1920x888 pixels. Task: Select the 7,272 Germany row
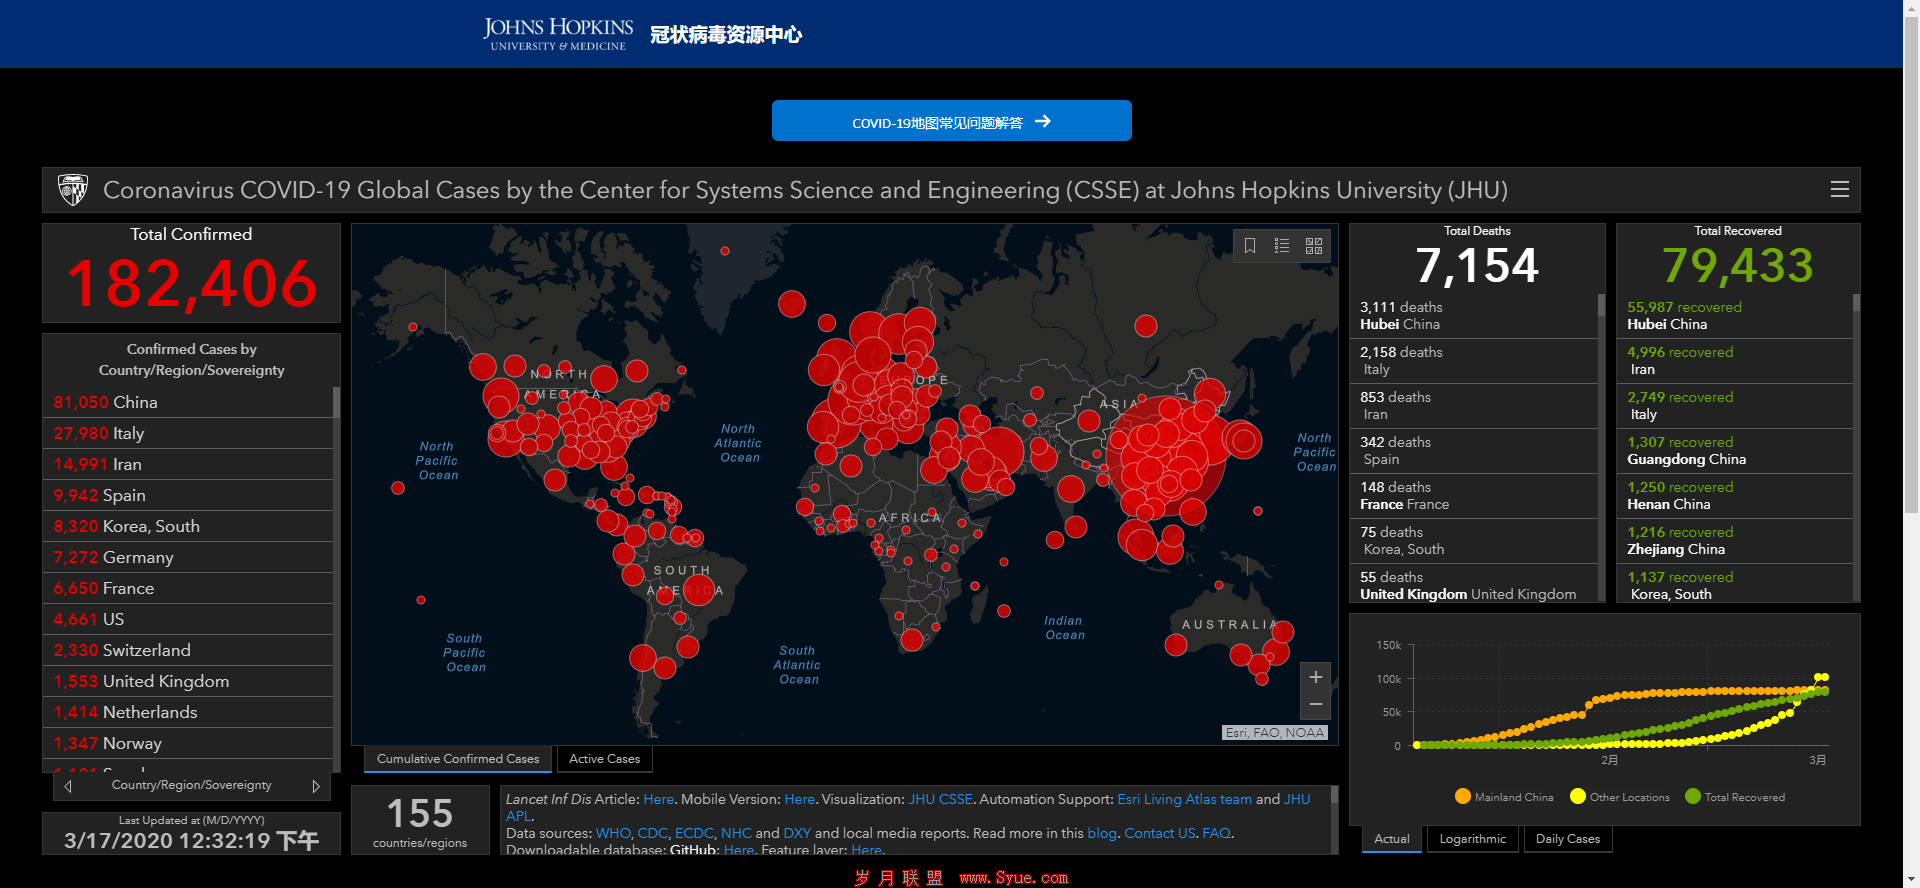coord(188,557)
